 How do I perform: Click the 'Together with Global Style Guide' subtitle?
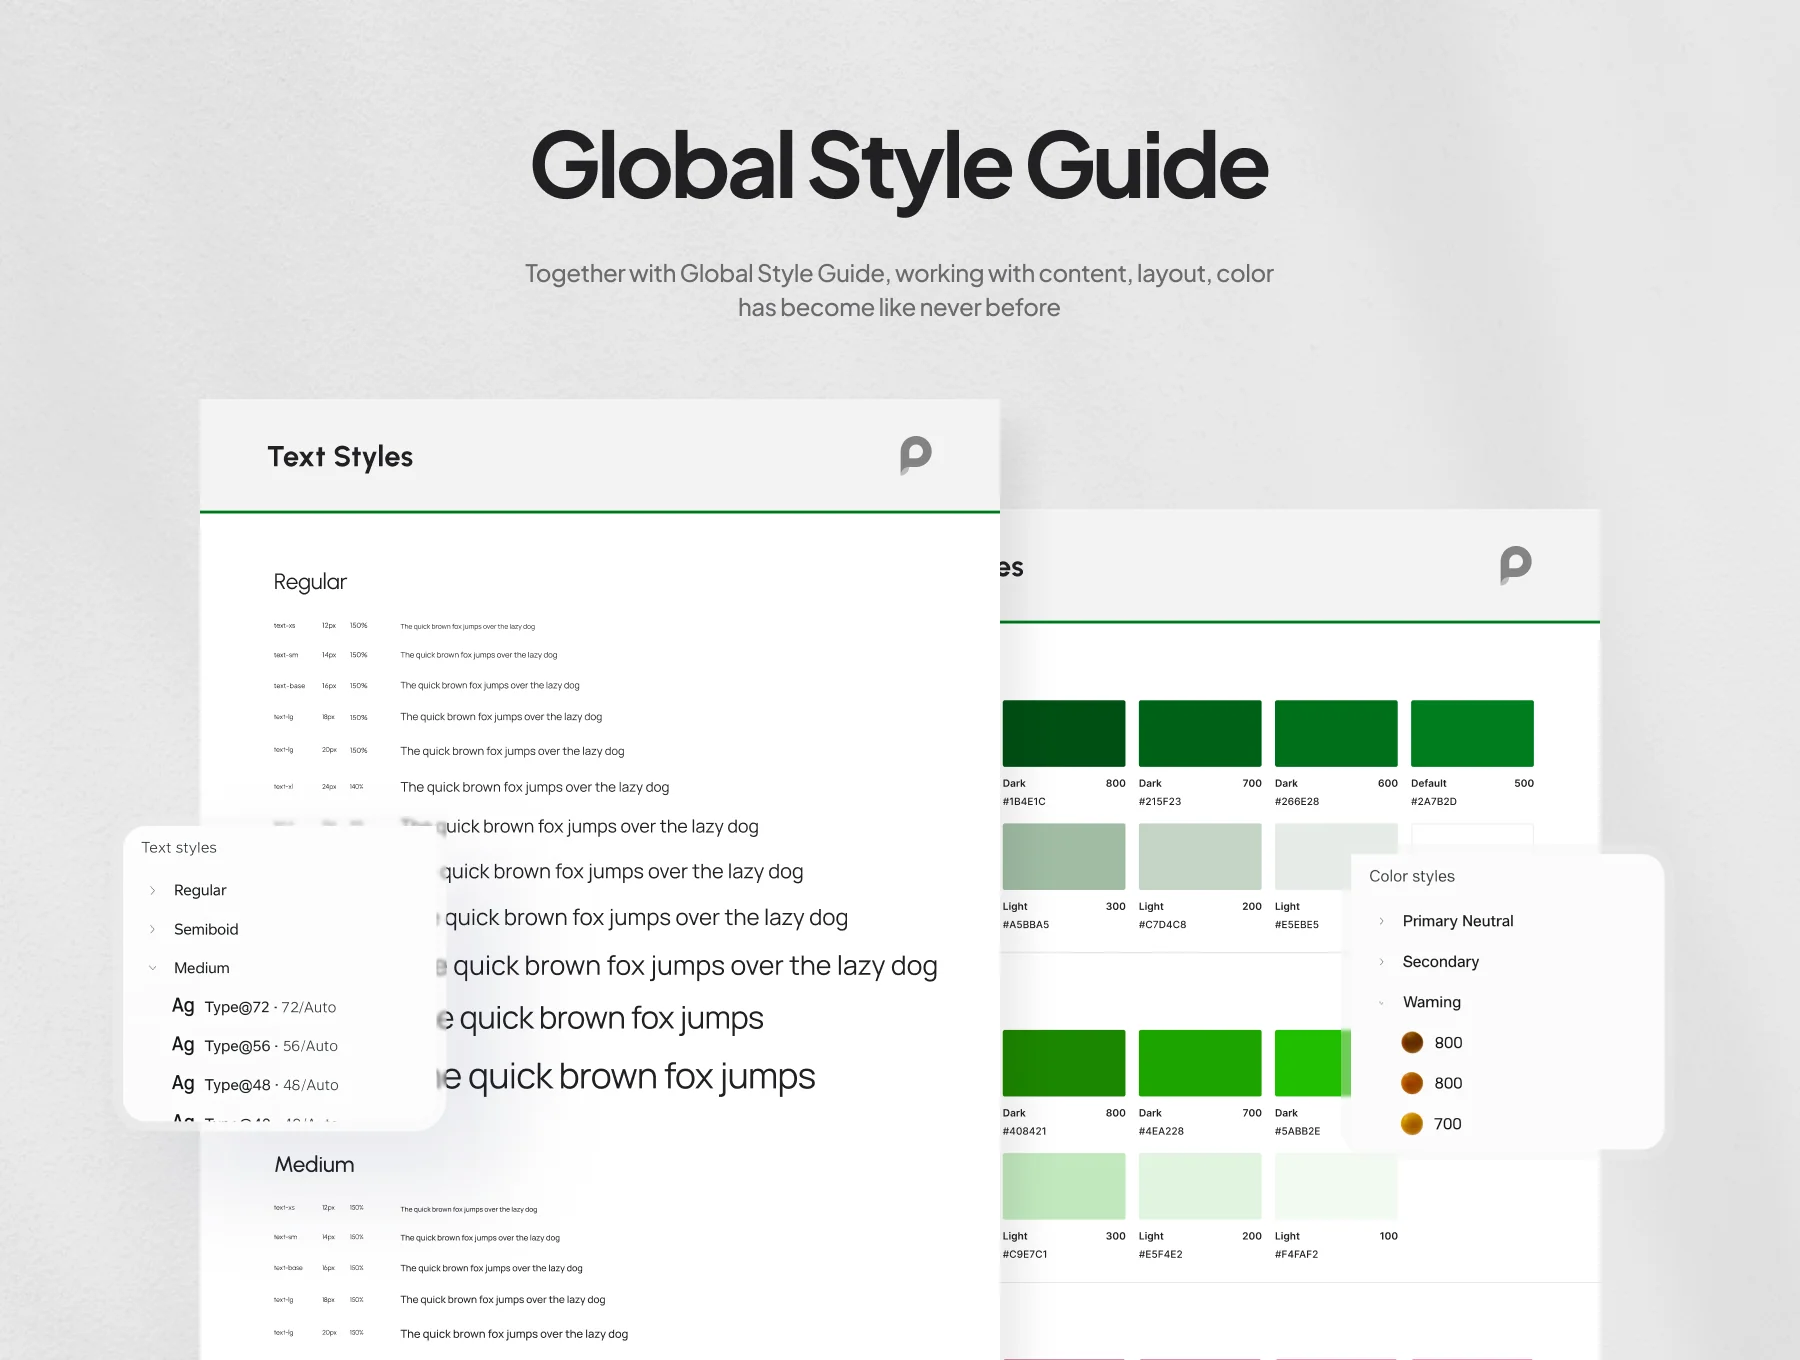click(x=899, y=290)
